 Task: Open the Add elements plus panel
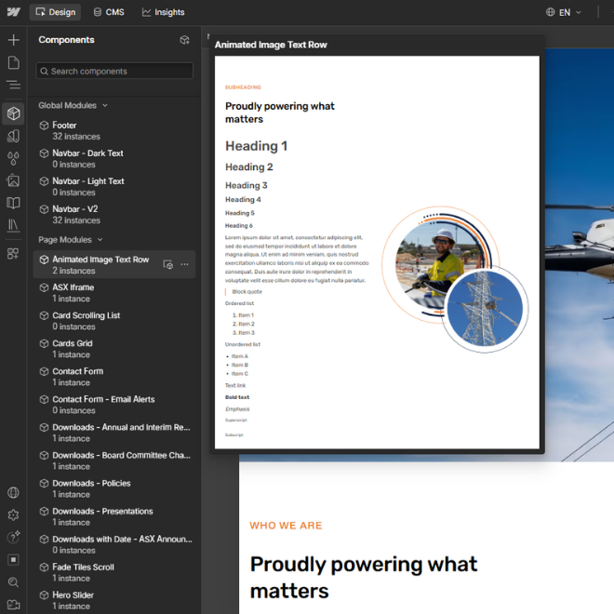pyautogui.click(x=13, y=40)
